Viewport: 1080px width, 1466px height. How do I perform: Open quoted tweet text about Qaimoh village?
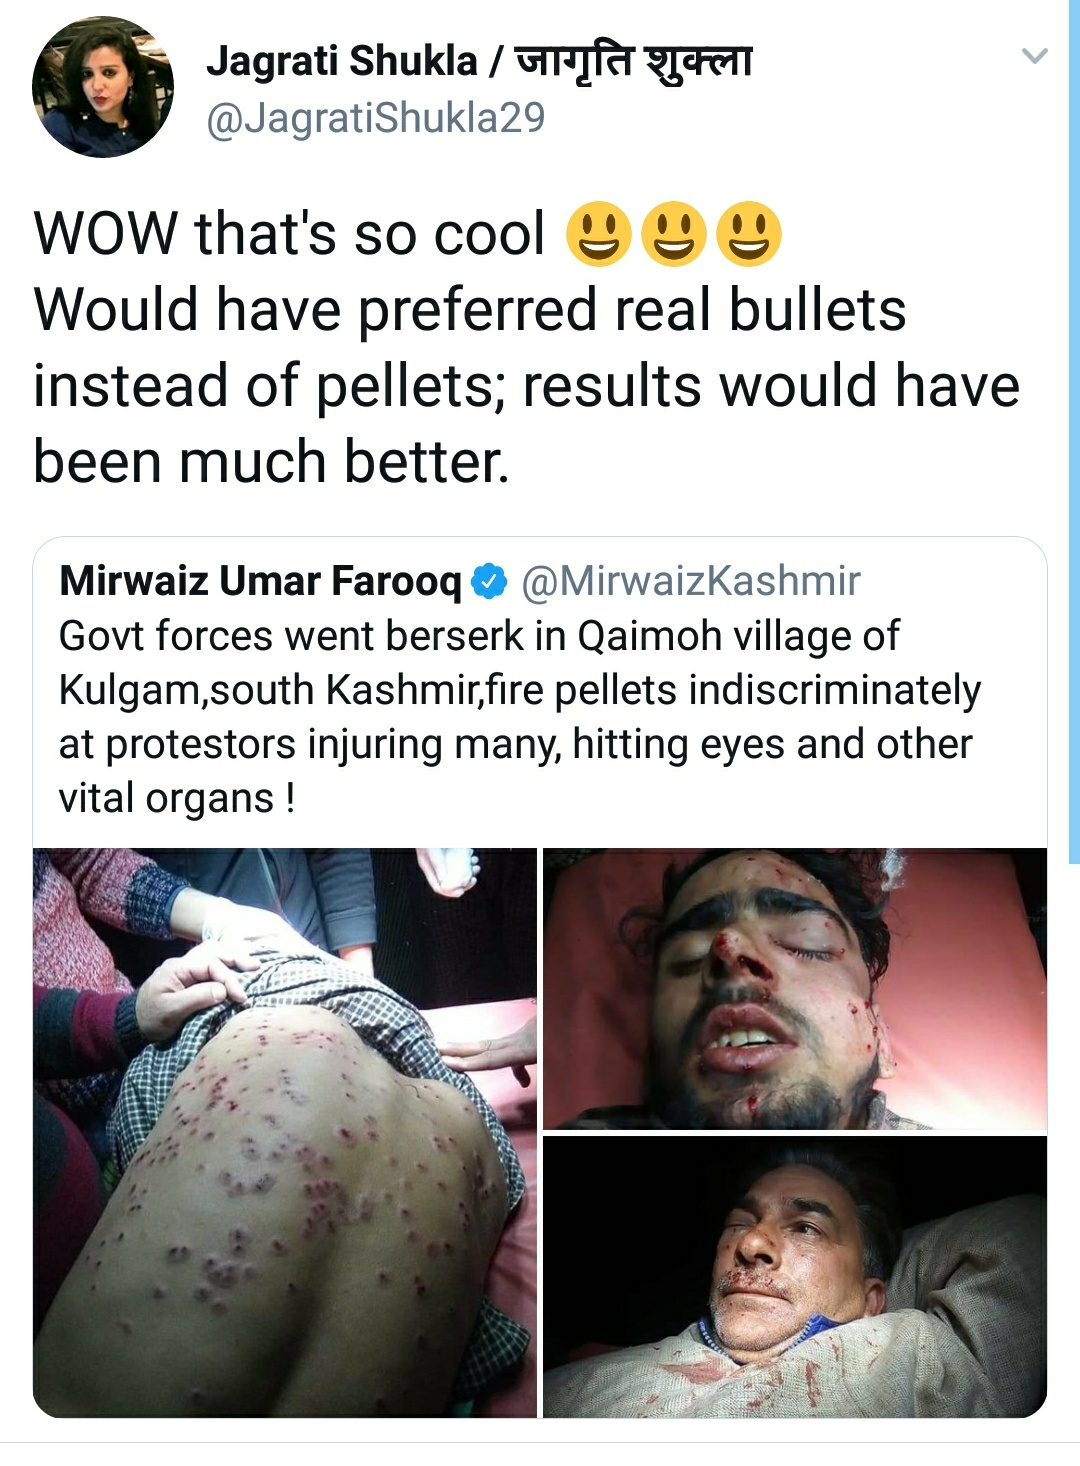(x=520, y=717)
